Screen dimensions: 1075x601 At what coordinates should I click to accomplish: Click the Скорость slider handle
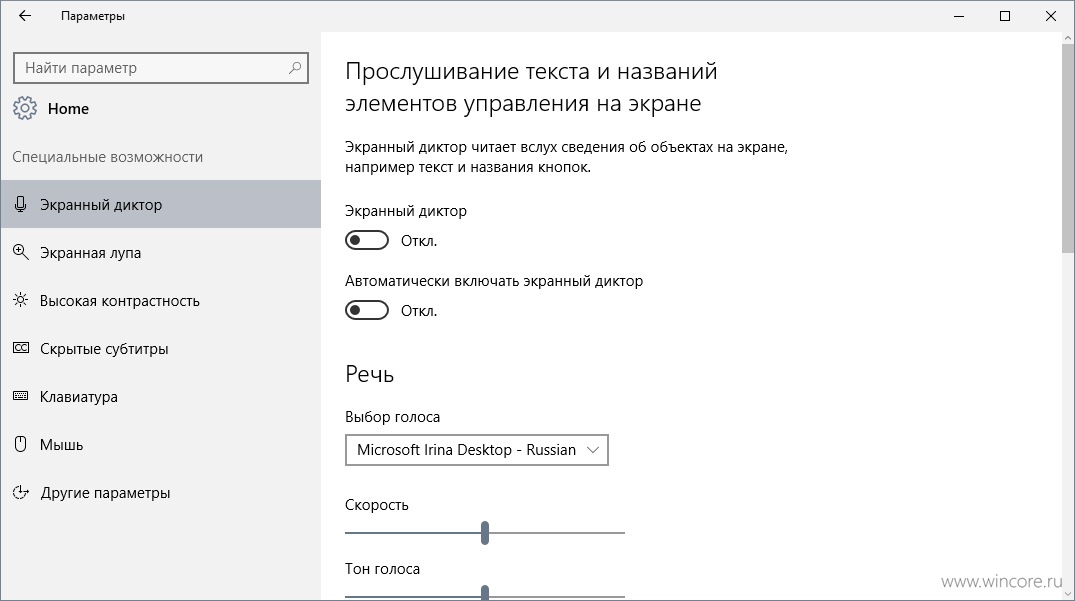pyautogui.click(x=485, y=532)
